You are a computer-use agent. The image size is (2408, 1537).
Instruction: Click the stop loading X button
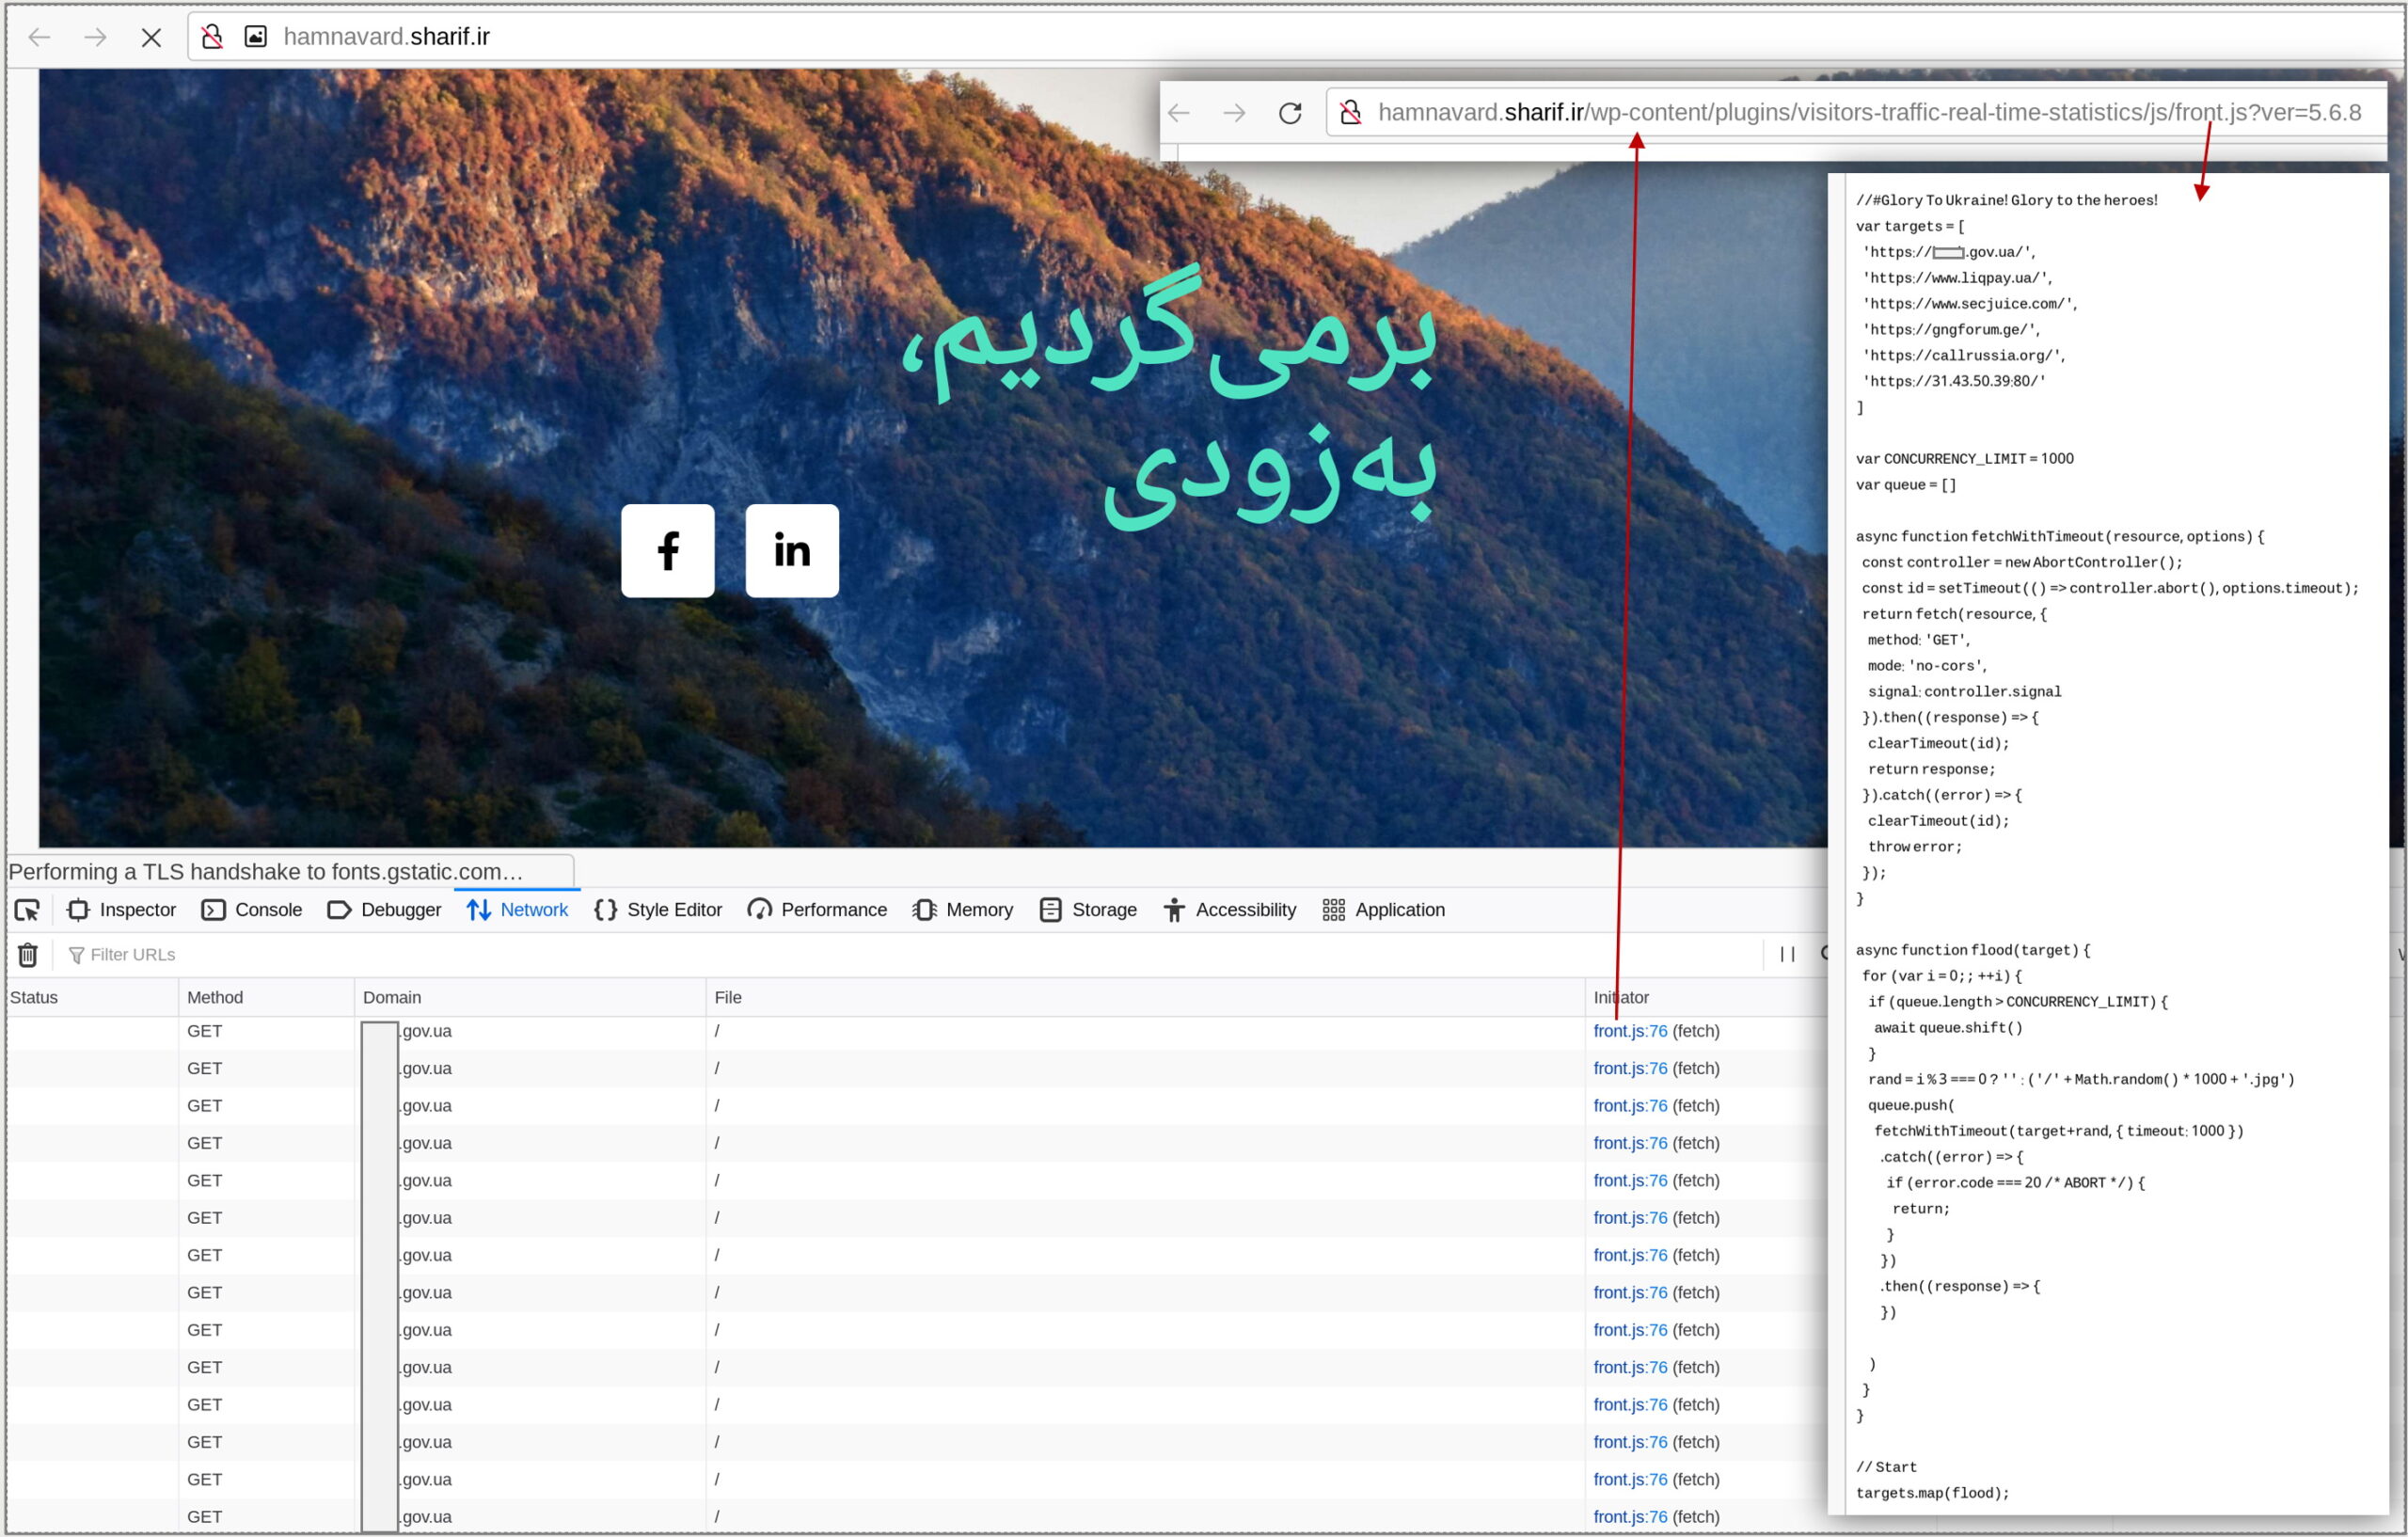(151, 38)
